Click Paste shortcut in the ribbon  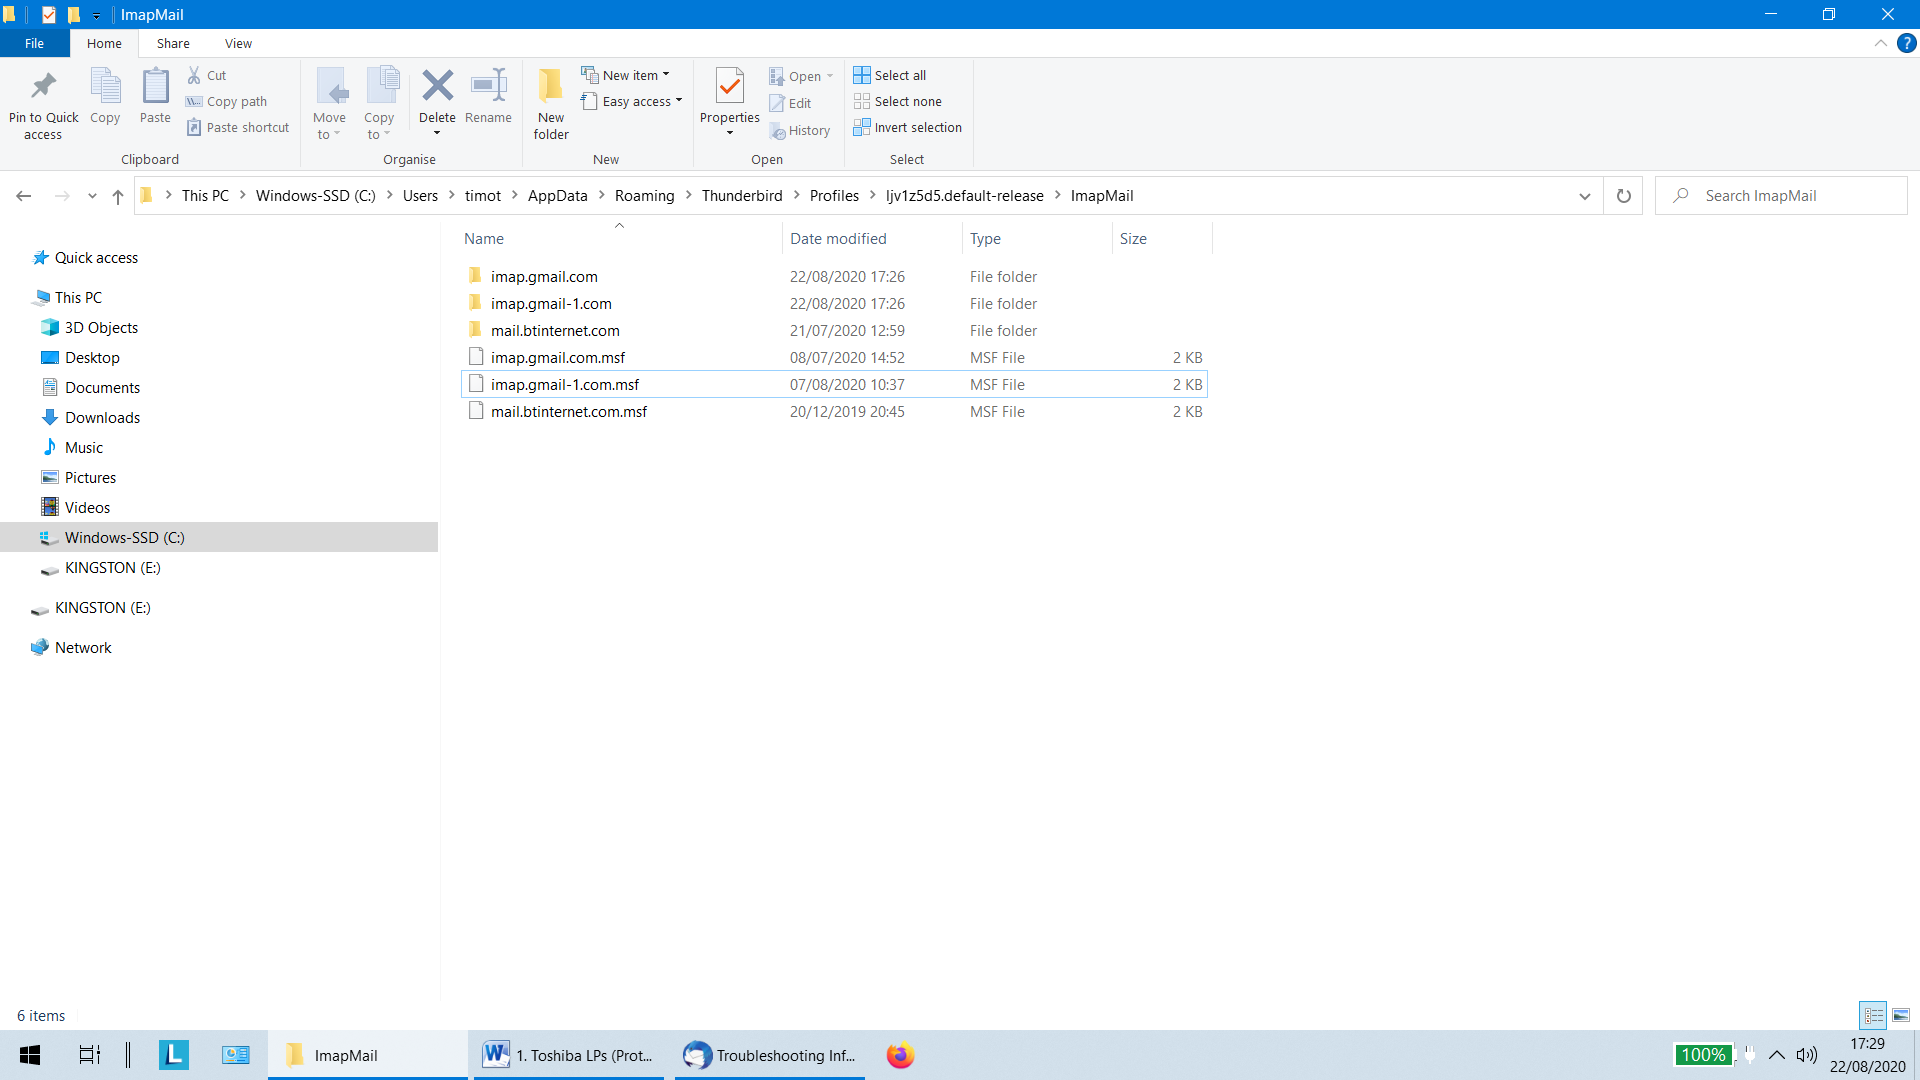(x=238, y=127)
